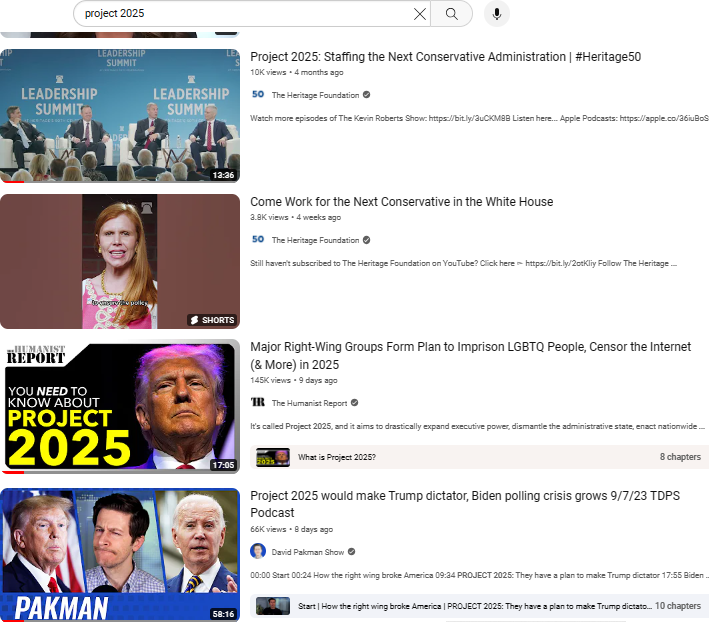Click Heritage Foundation avatar under 'Come Work' video
Screen dimensions: 709x622
258,240
